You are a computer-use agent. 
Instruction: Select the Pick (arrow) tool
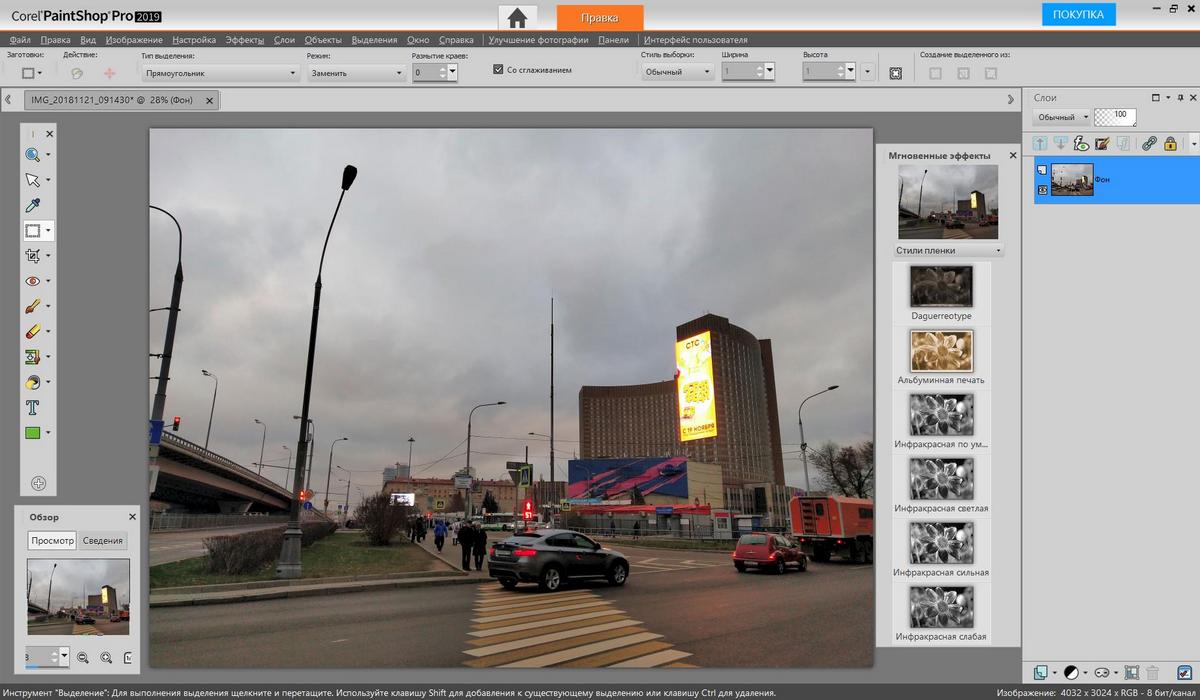[x=33, y=180]
